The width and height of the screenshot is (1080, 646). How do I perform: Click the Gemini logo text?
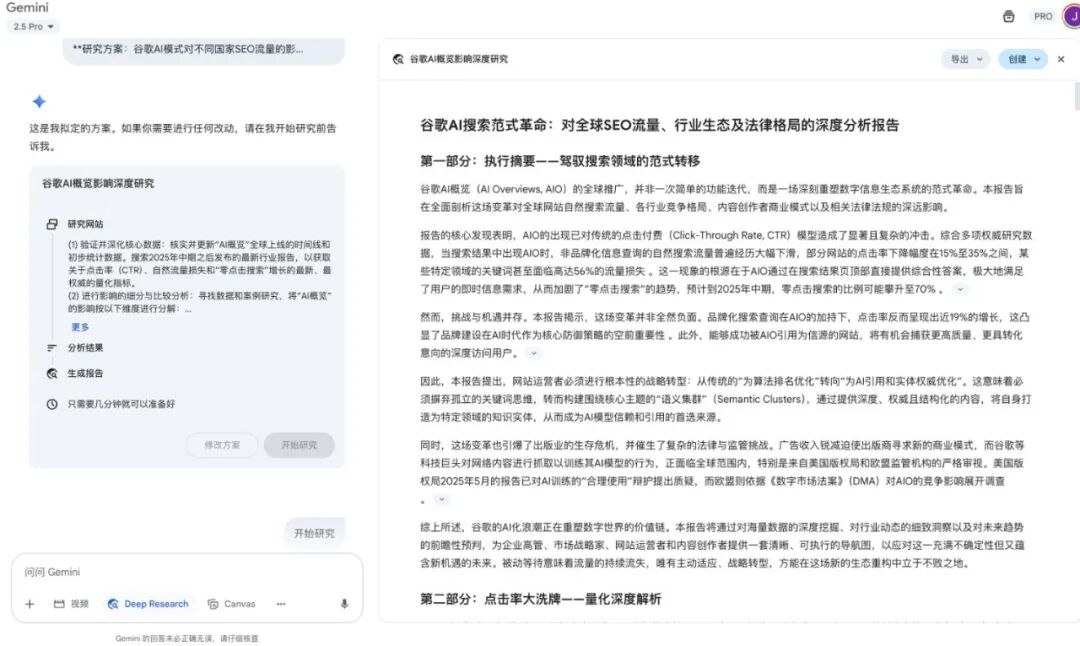pyautogui.click(x=28, y=8)
